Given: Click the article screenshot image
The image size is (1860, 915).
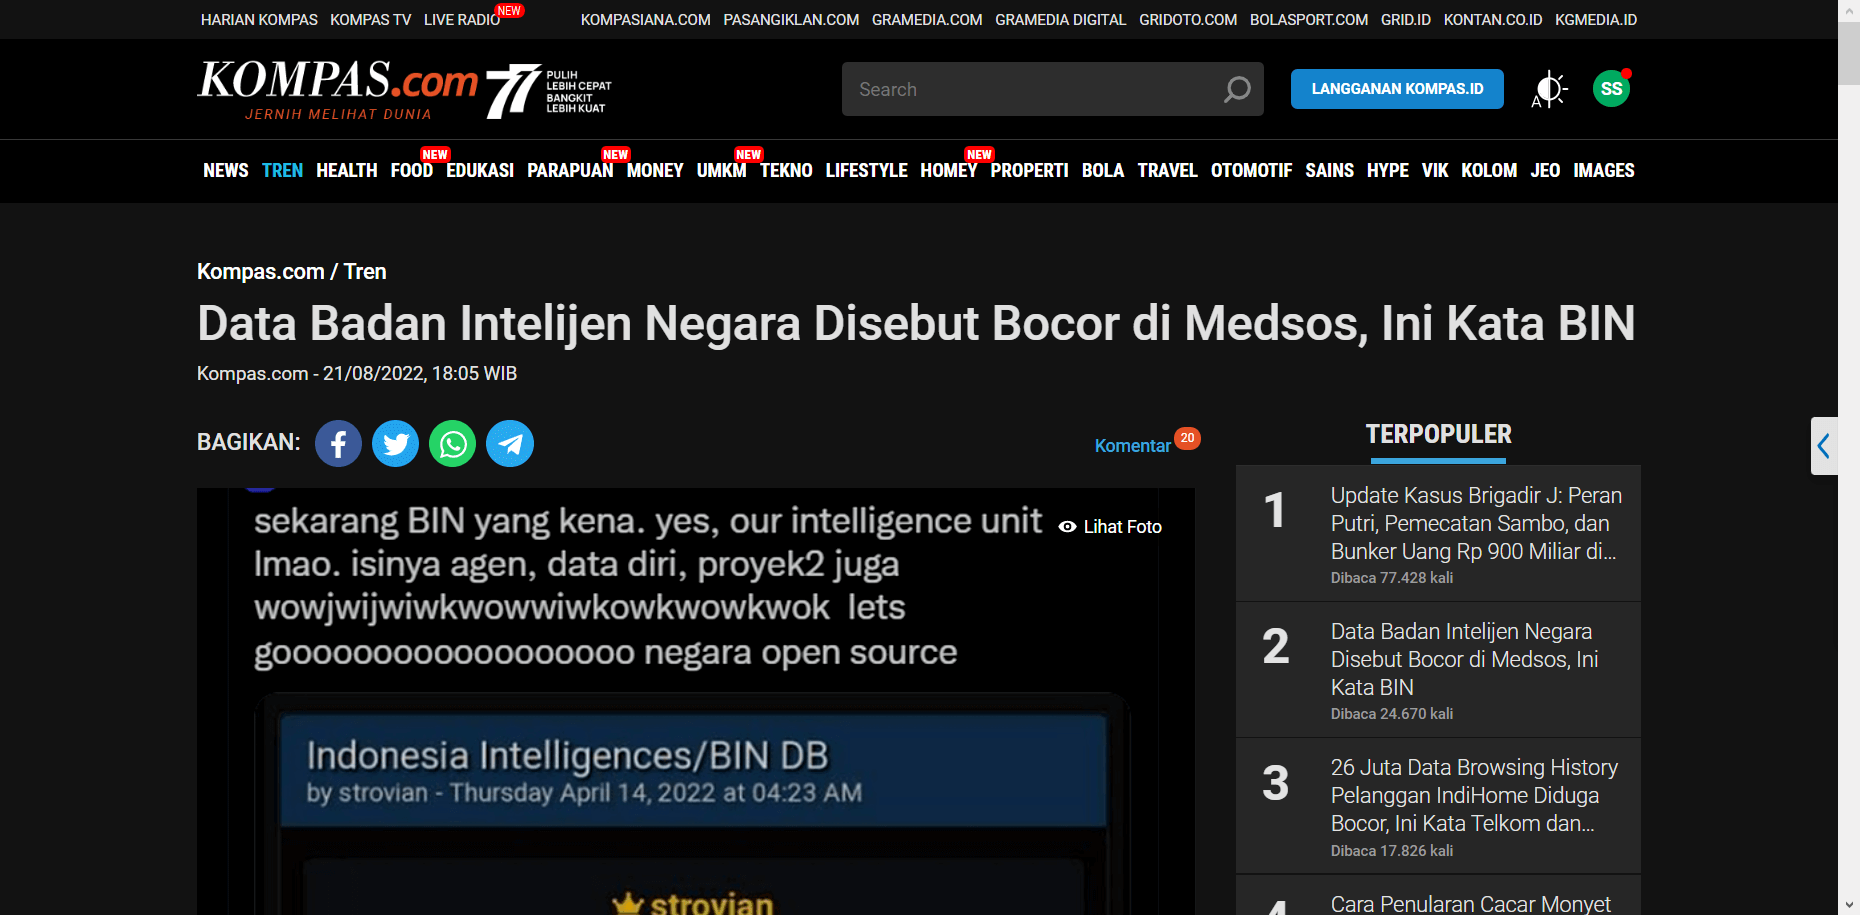Looking at the screenshot, I should coord(696,702).
